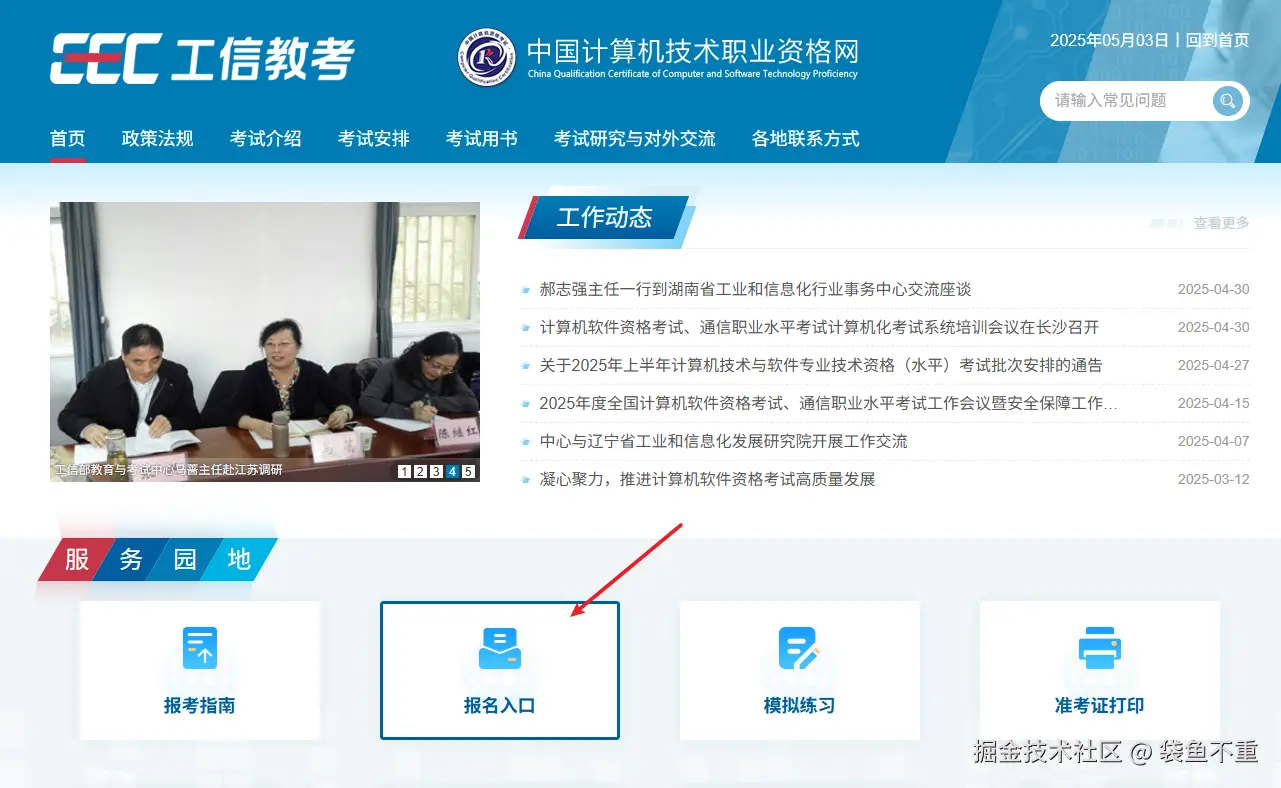Switch carousel to slide 2

420,471
